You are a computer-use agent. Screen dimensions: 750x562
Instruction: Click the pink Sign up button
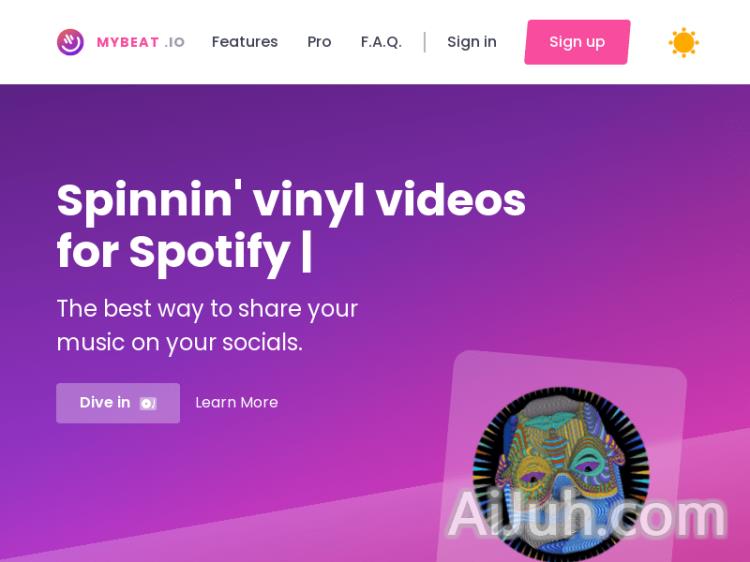click(577, 42)
